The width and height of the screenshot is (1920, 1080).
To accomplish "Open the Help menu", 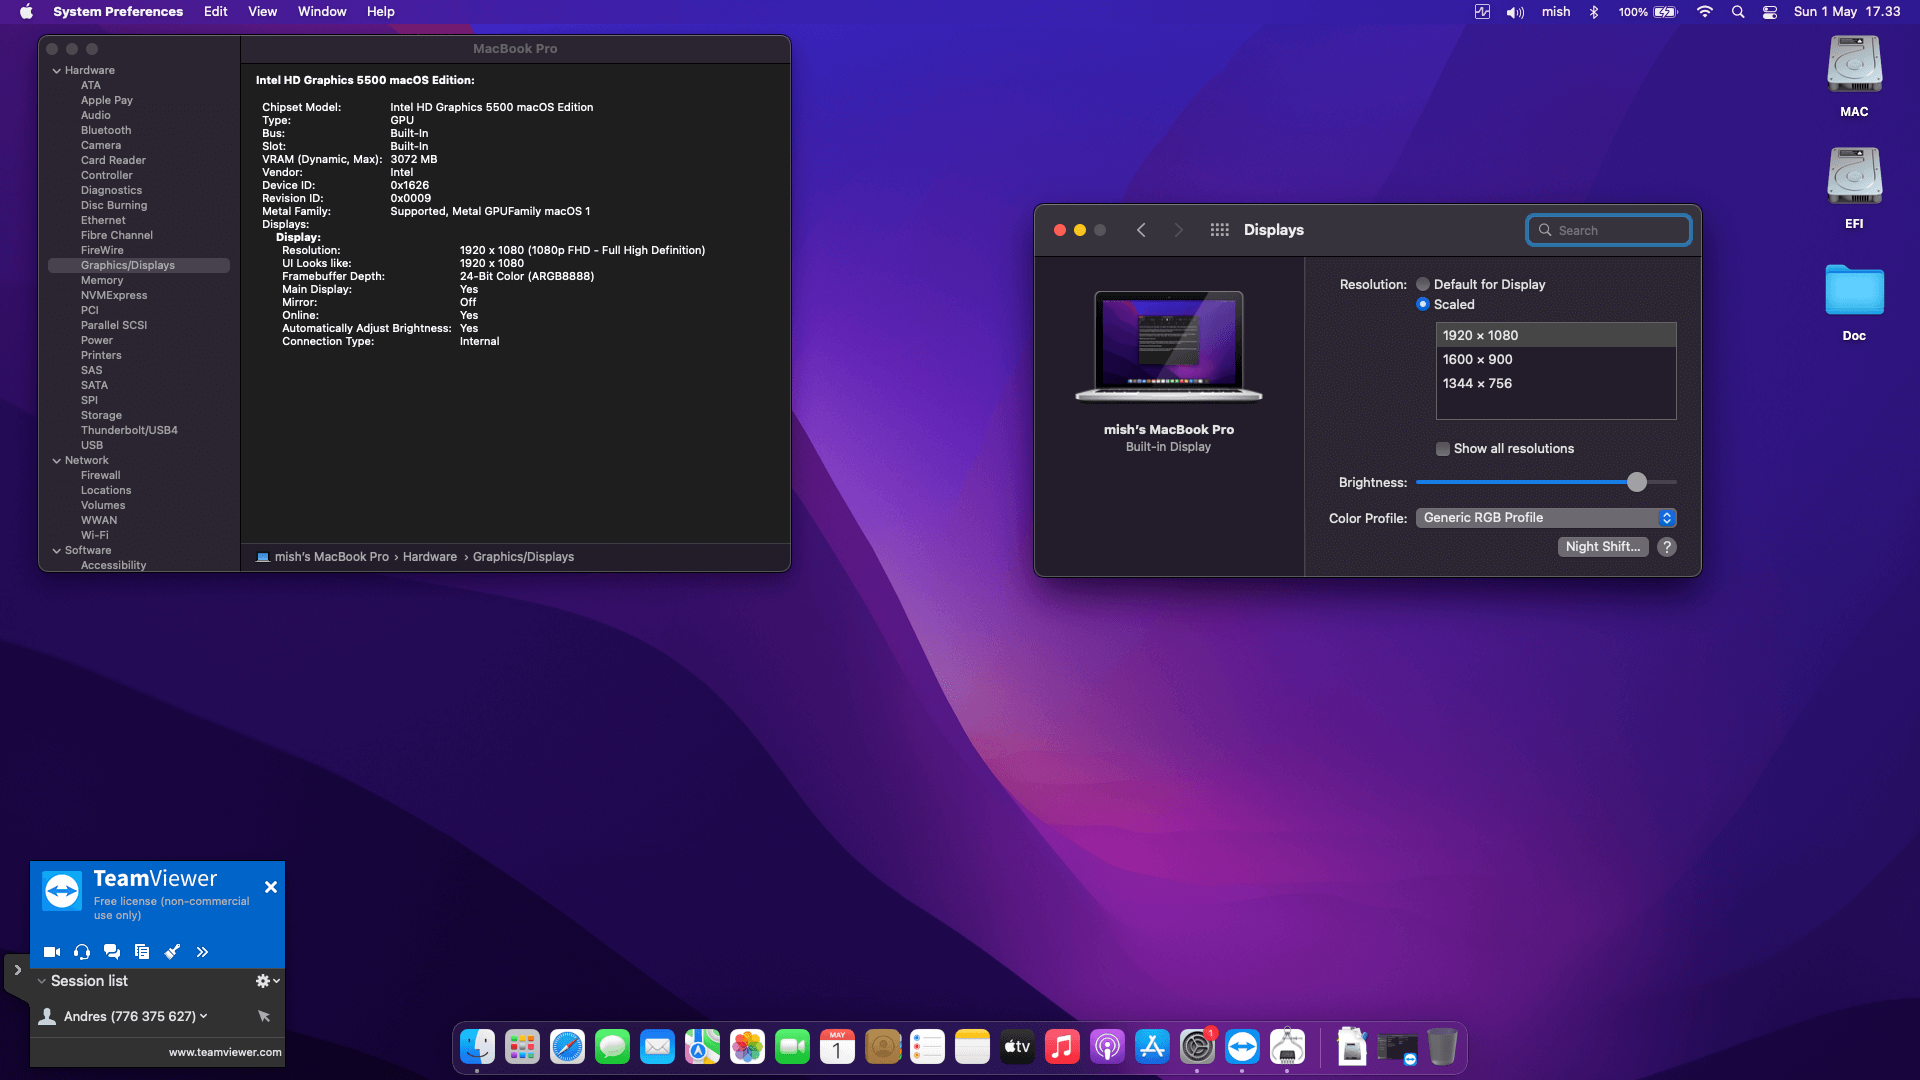I will tap(380, 12).
